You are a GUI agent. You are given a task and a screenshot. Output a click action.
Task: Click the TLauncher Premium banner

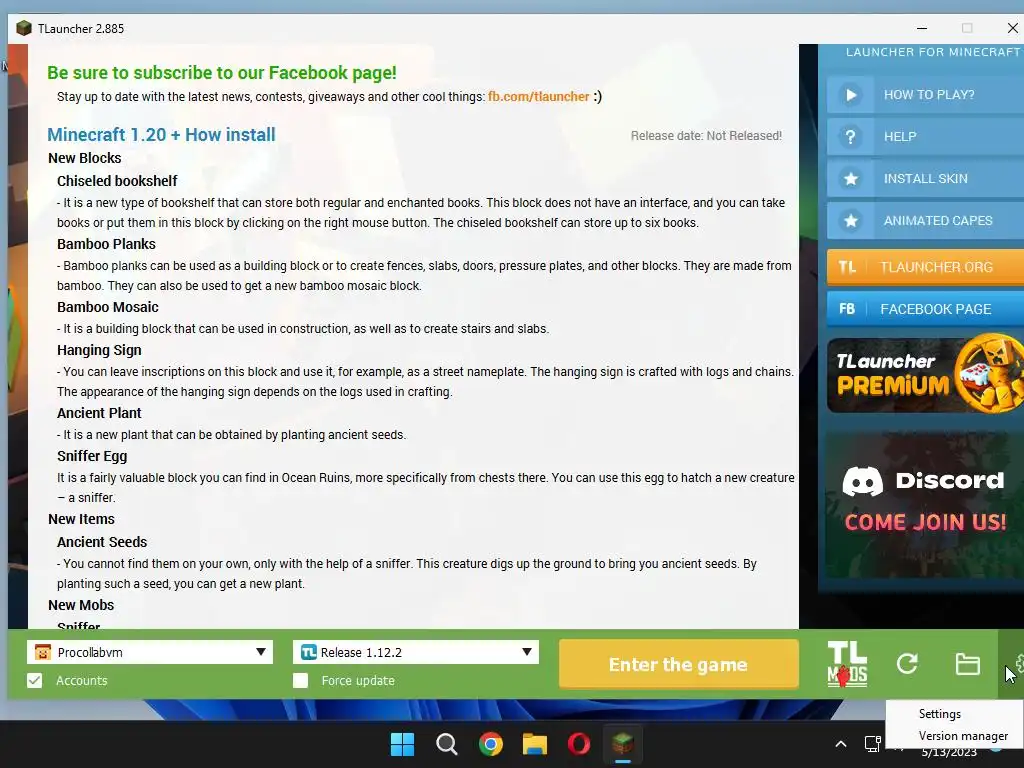[925, 375]
